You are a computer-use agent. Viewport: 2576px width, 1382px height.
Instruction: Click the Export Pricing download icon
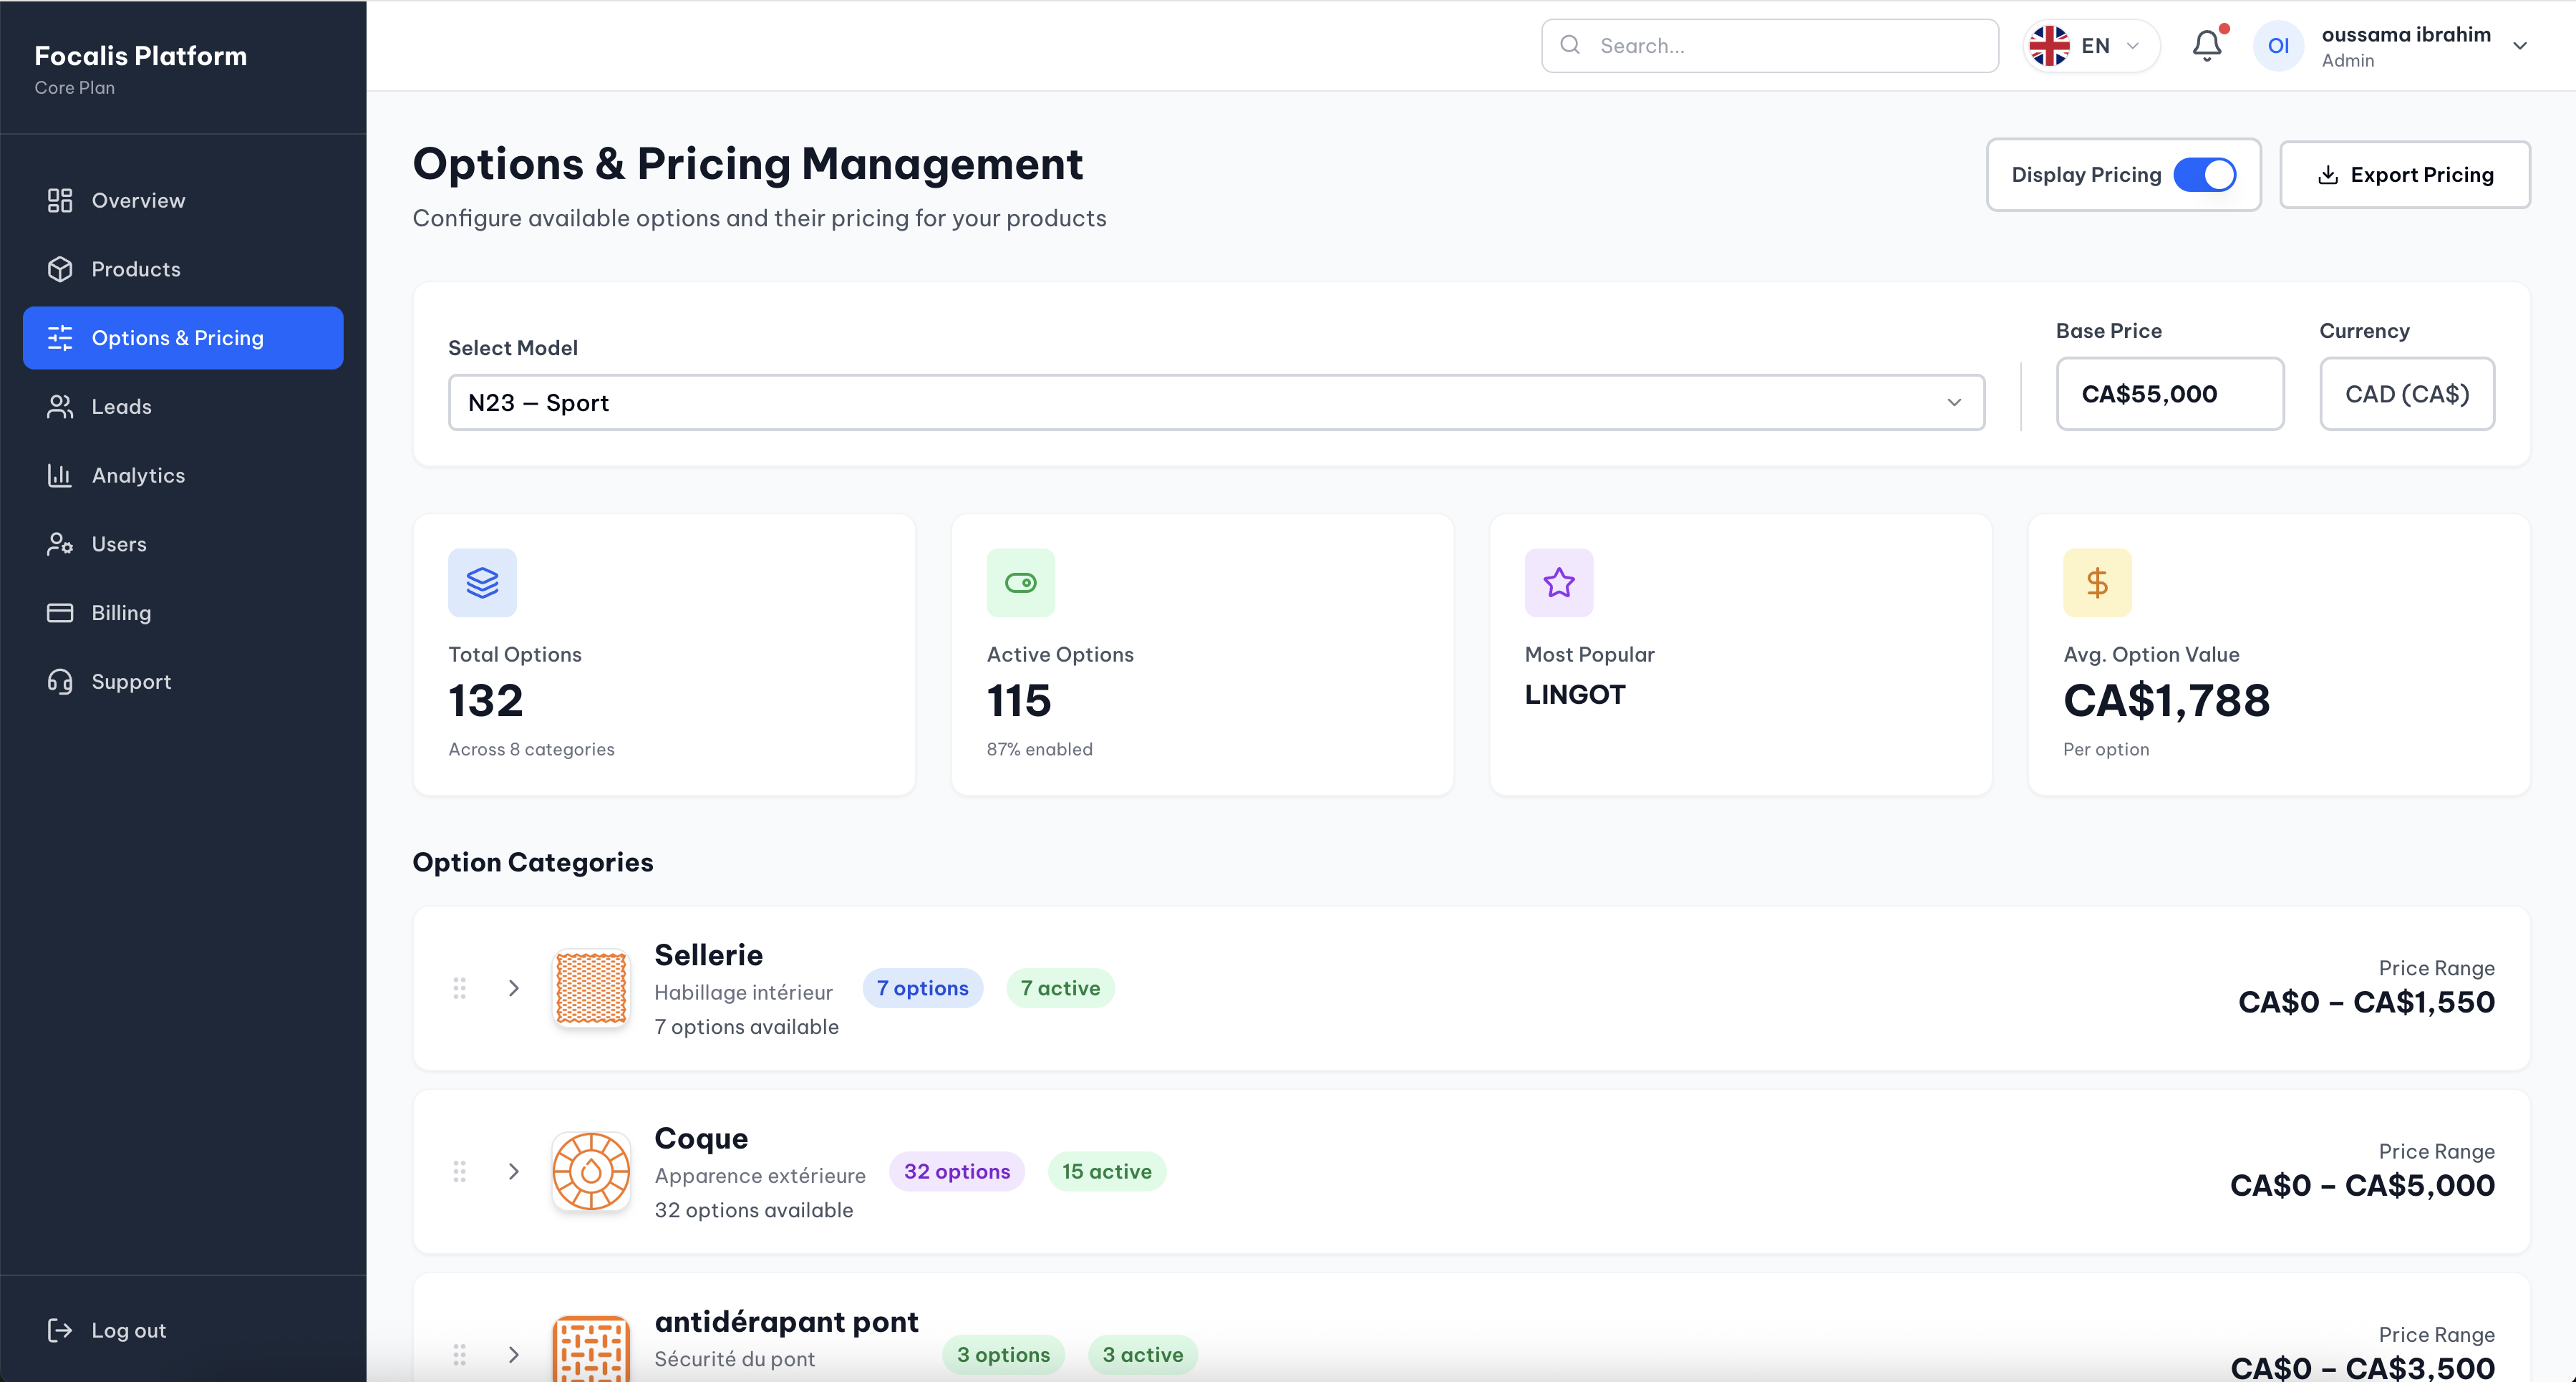[x=2328, y=175]
